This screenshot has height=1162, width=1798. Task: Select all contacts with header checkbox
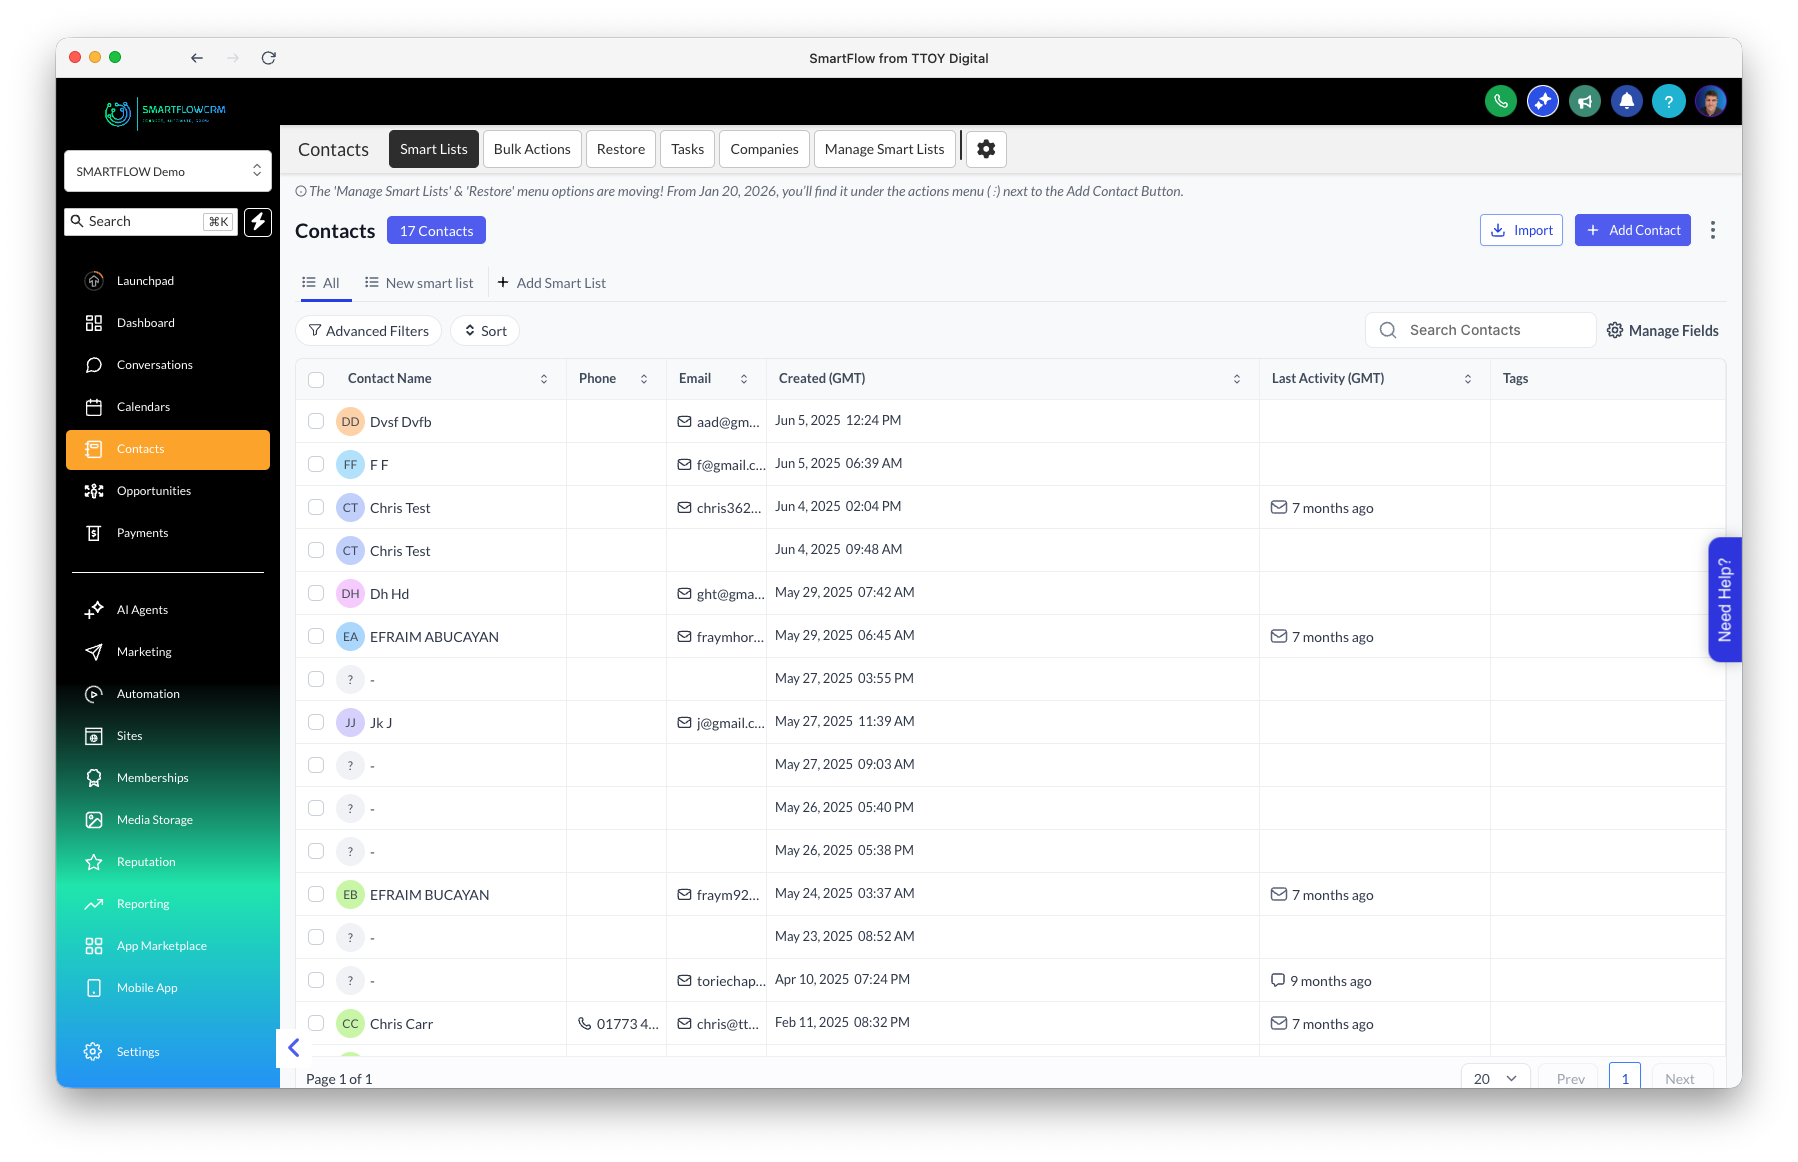pos(316,379)
